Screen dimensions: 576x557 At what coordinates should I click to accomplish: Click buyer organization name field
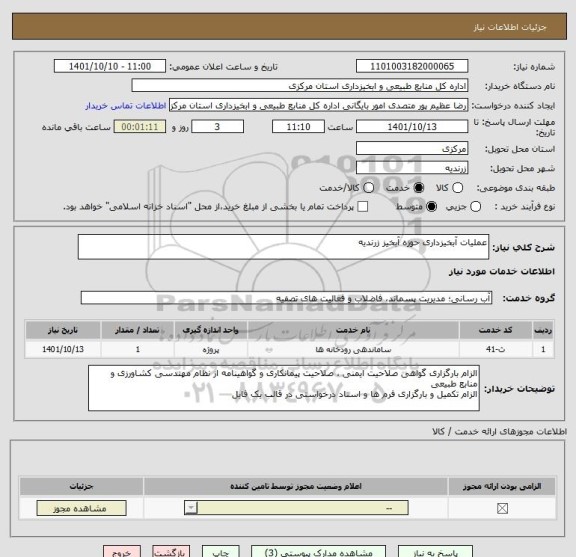pos(300,86)
